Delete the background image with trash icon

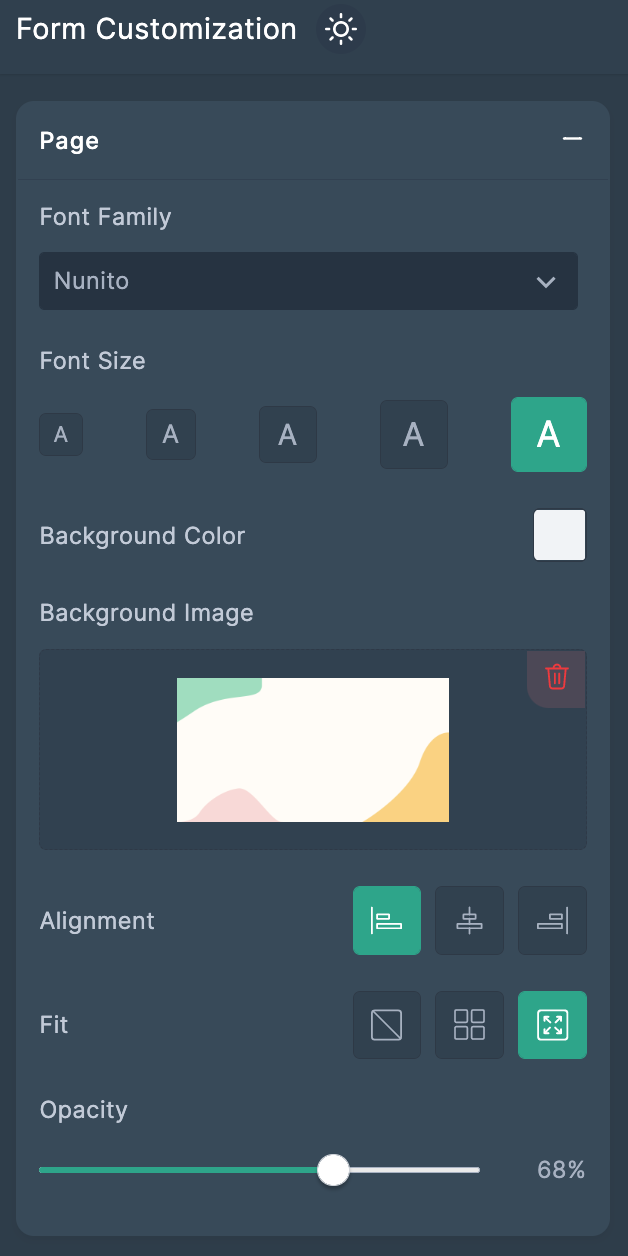coord(557,677)
